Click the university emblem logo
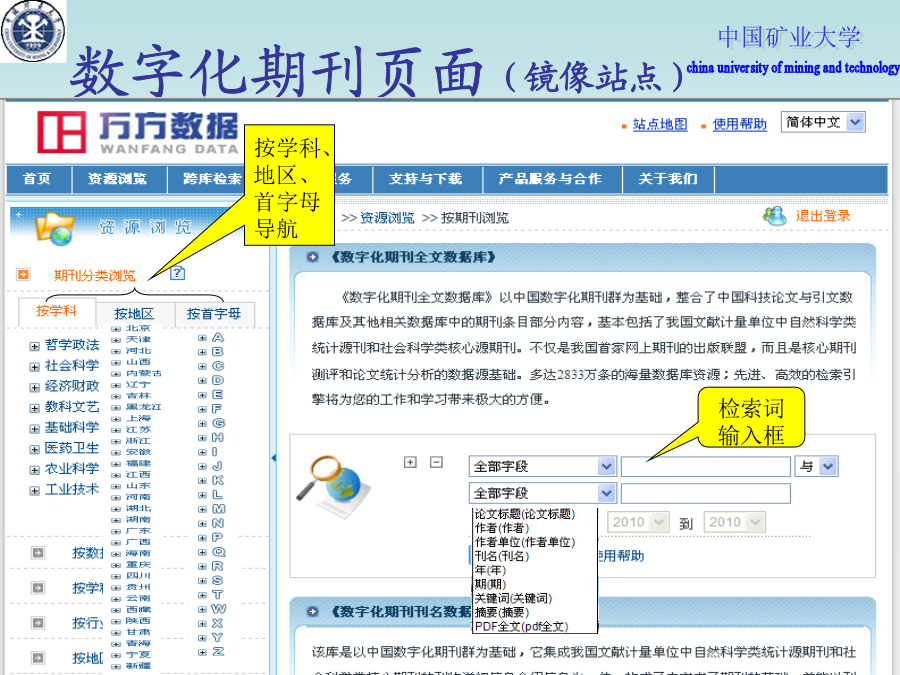 (33, 31)
